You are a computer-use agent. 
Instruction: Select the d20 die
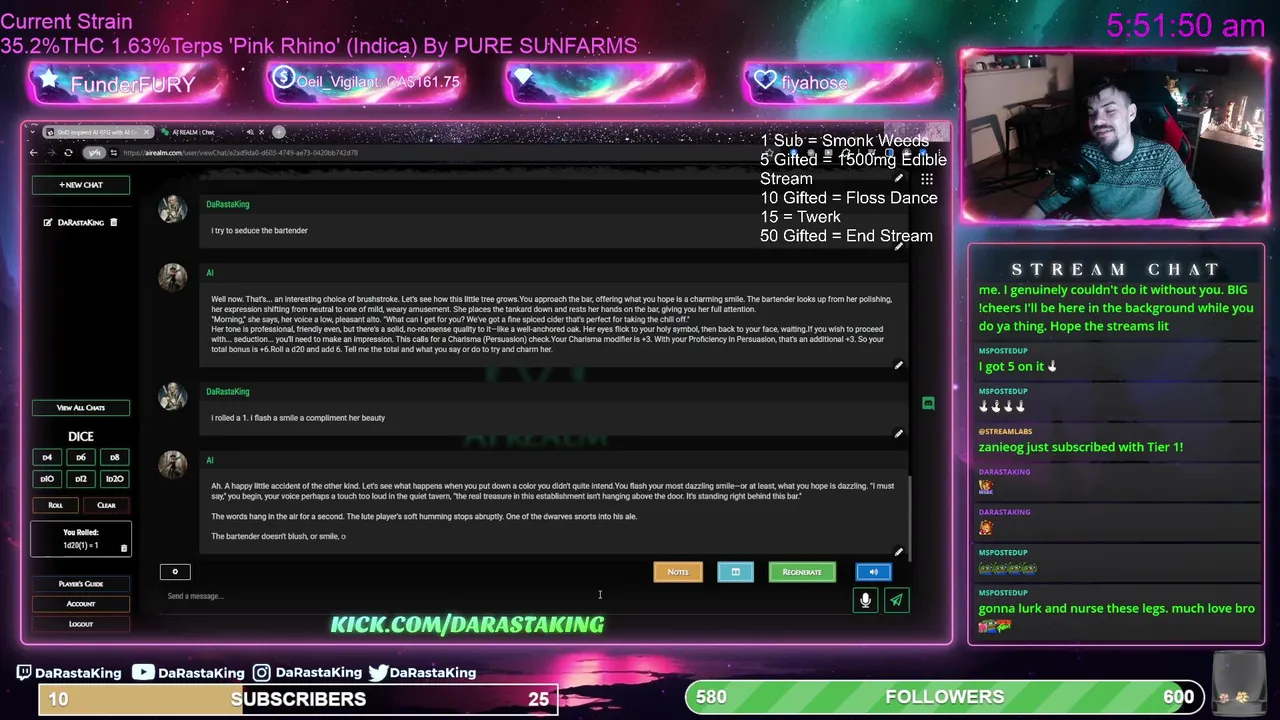(114, 479)
